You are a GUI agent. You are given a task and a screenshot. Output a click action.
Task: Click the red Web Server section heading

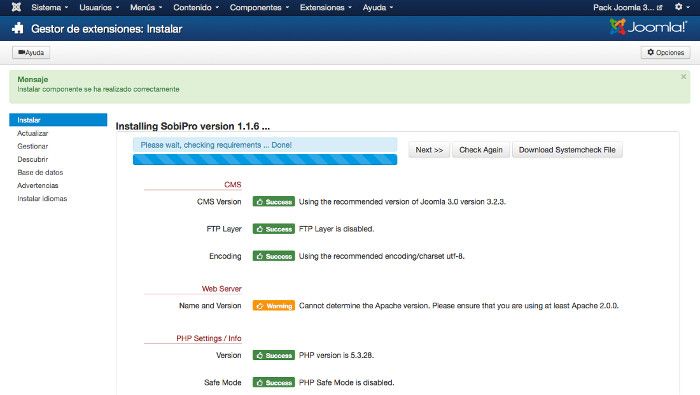pyautogui.click(x=221, y=289)
